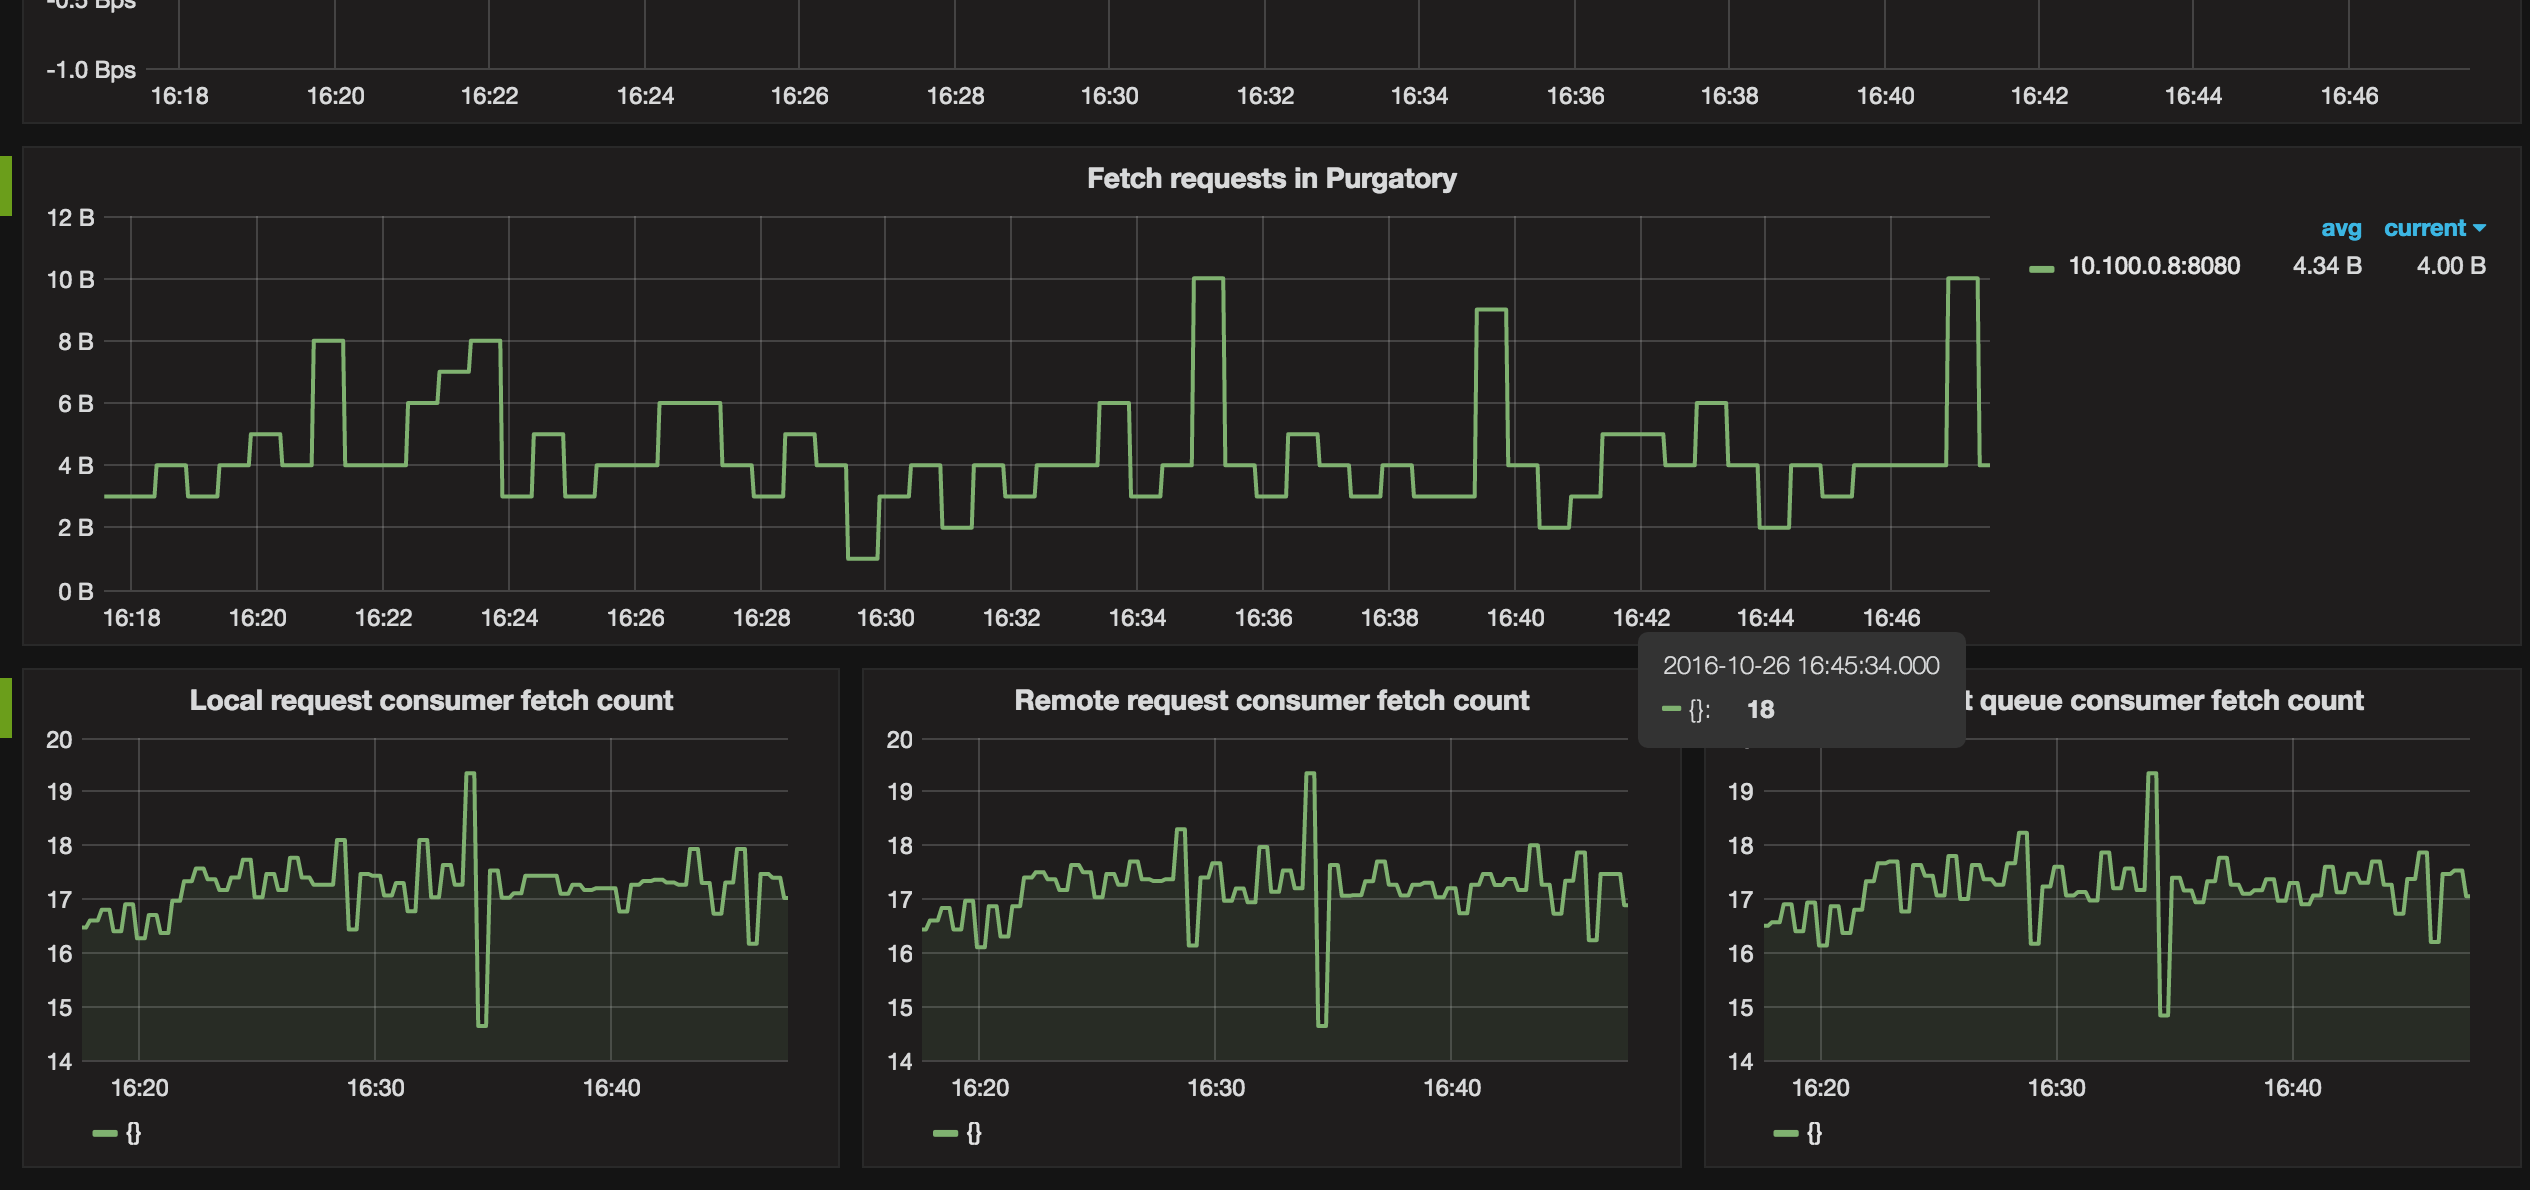The width and height of the screenshot is (2530, 1190).
Task: Toggle the {} series in the Local request panel legend
Action: point(133,1133)
